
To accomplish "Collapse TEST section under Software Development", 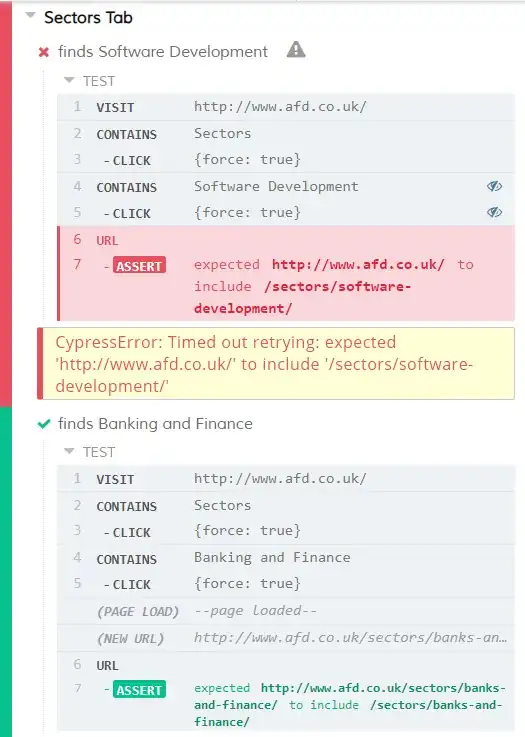I will click(x=69, y=80).
